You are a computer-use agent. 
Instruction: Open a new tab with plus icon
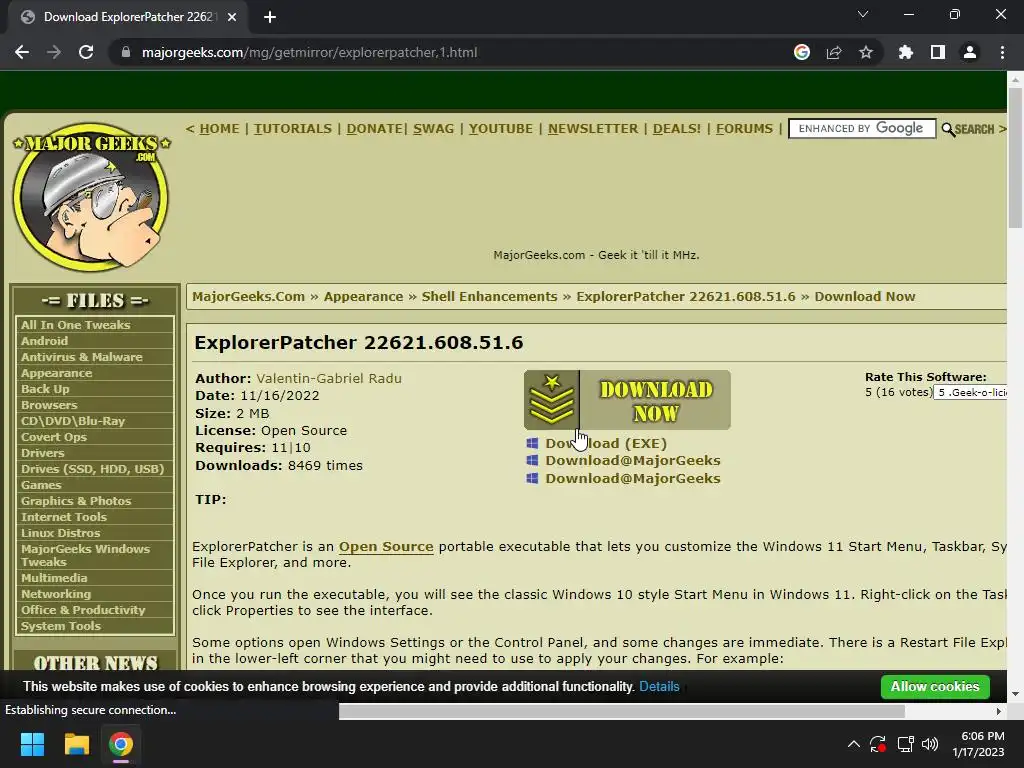coord(270,17)
